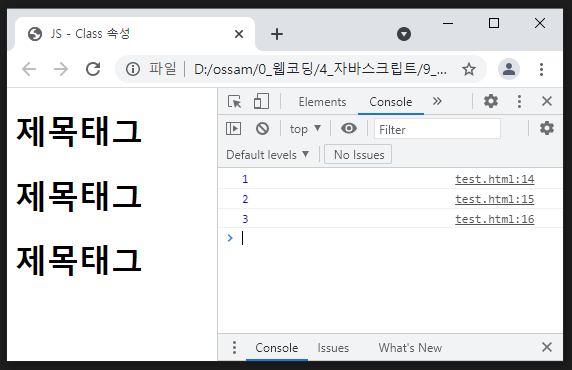
Task: Bookmark this page with the star icon
Action: (x=469, y=69)
